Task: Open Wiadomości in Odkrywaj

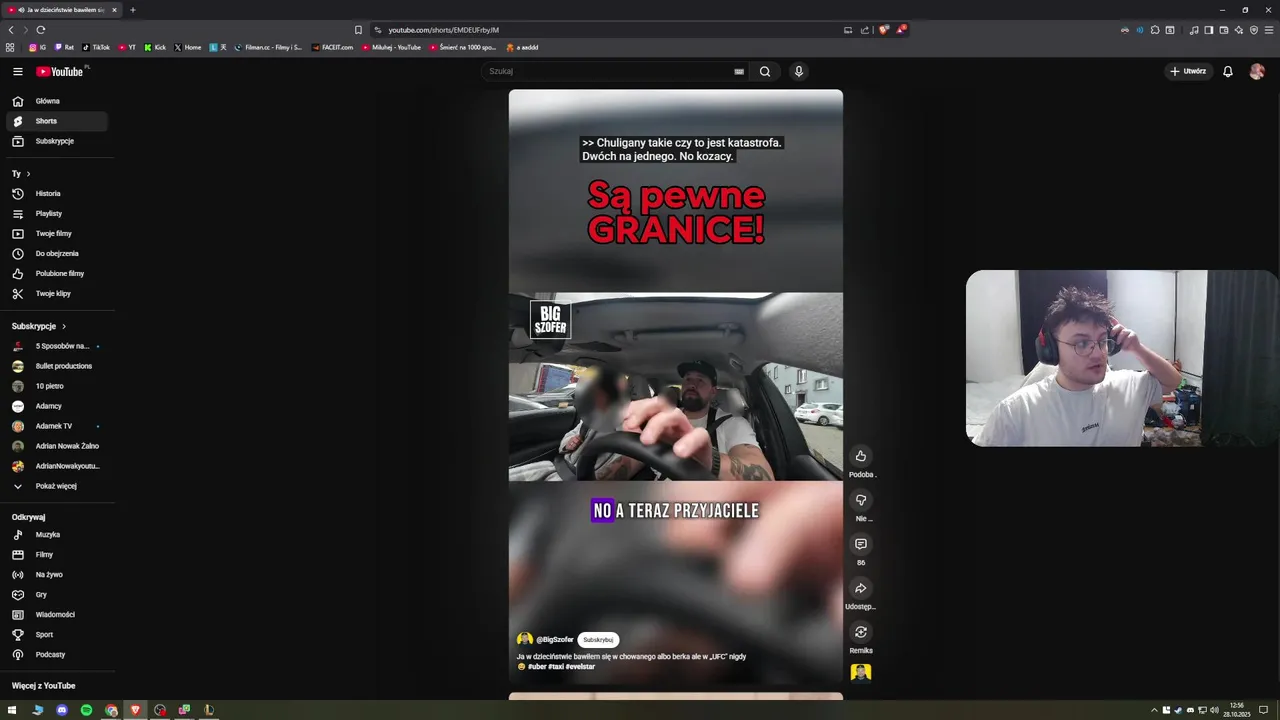Action: coord(56,614)
